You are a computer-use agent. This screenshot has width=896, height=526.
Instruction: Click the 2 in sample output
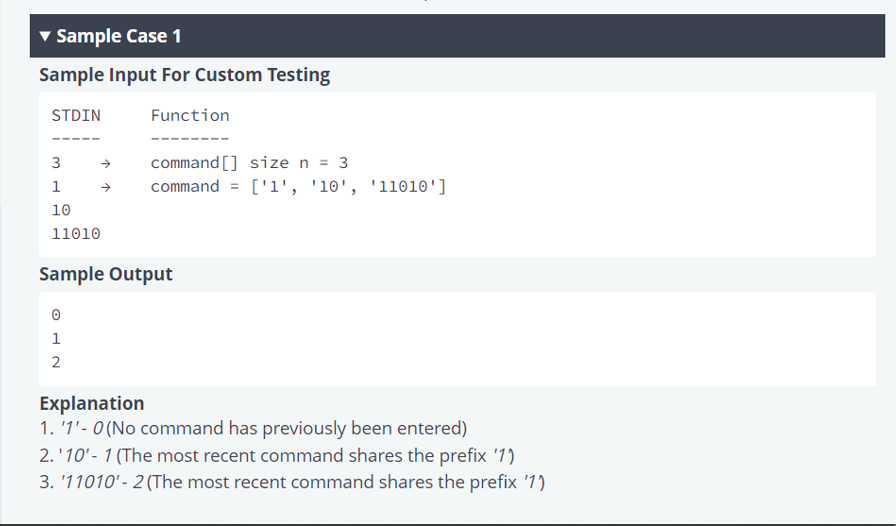pyautogui.click(x=56, y=362)
